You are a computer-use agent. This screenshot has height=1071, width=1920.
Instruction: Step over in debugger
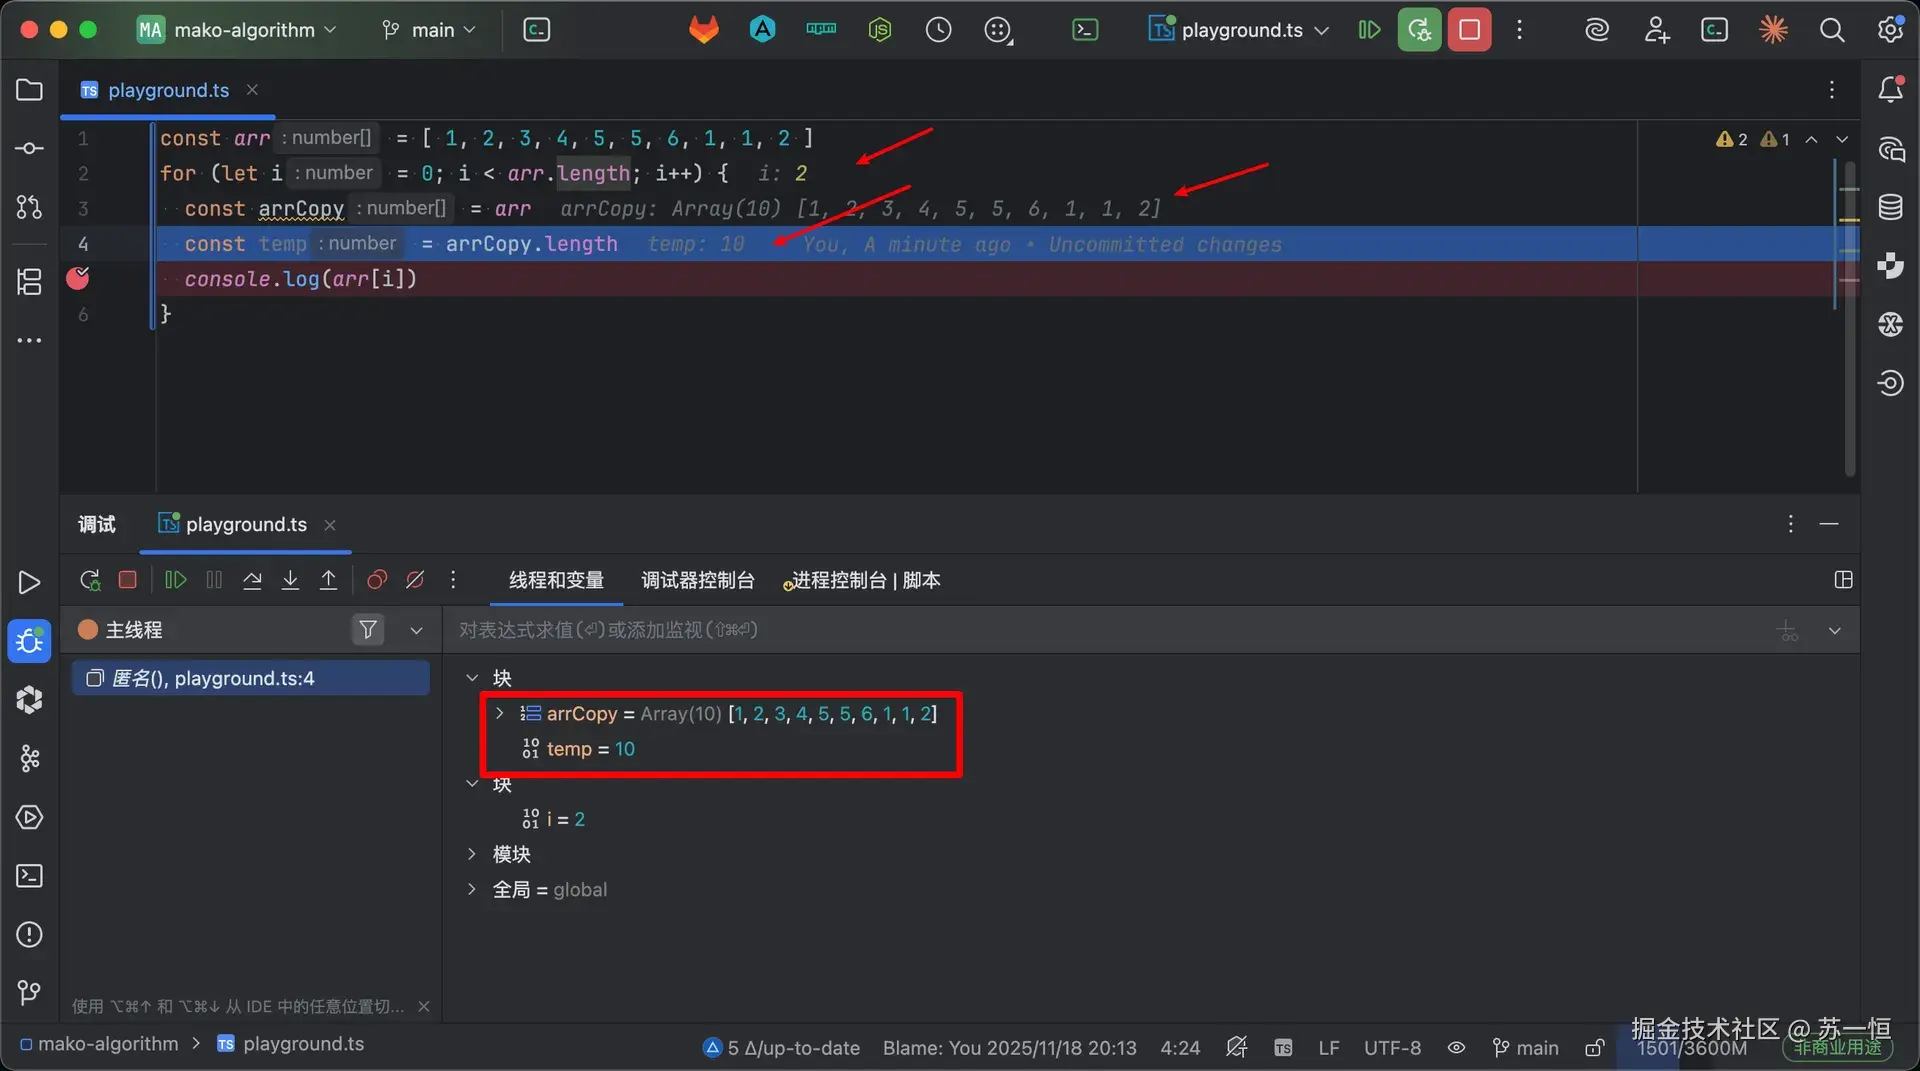(252, 580)
